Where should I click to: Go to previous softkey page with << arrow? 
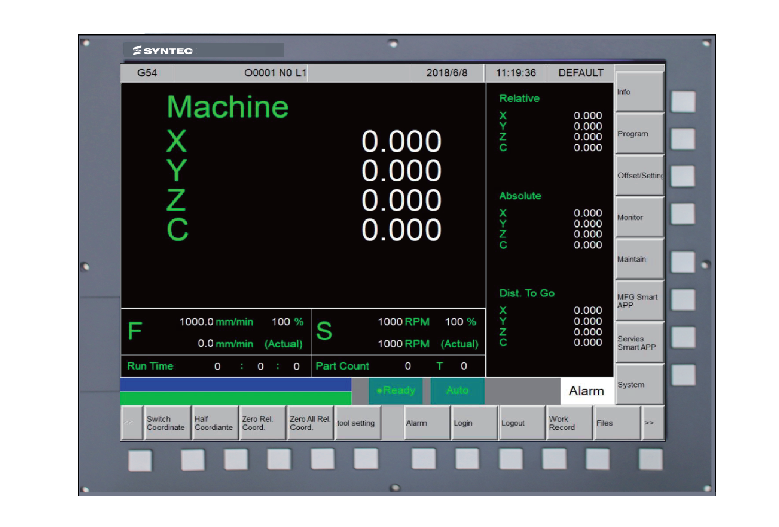click(130, 423)
